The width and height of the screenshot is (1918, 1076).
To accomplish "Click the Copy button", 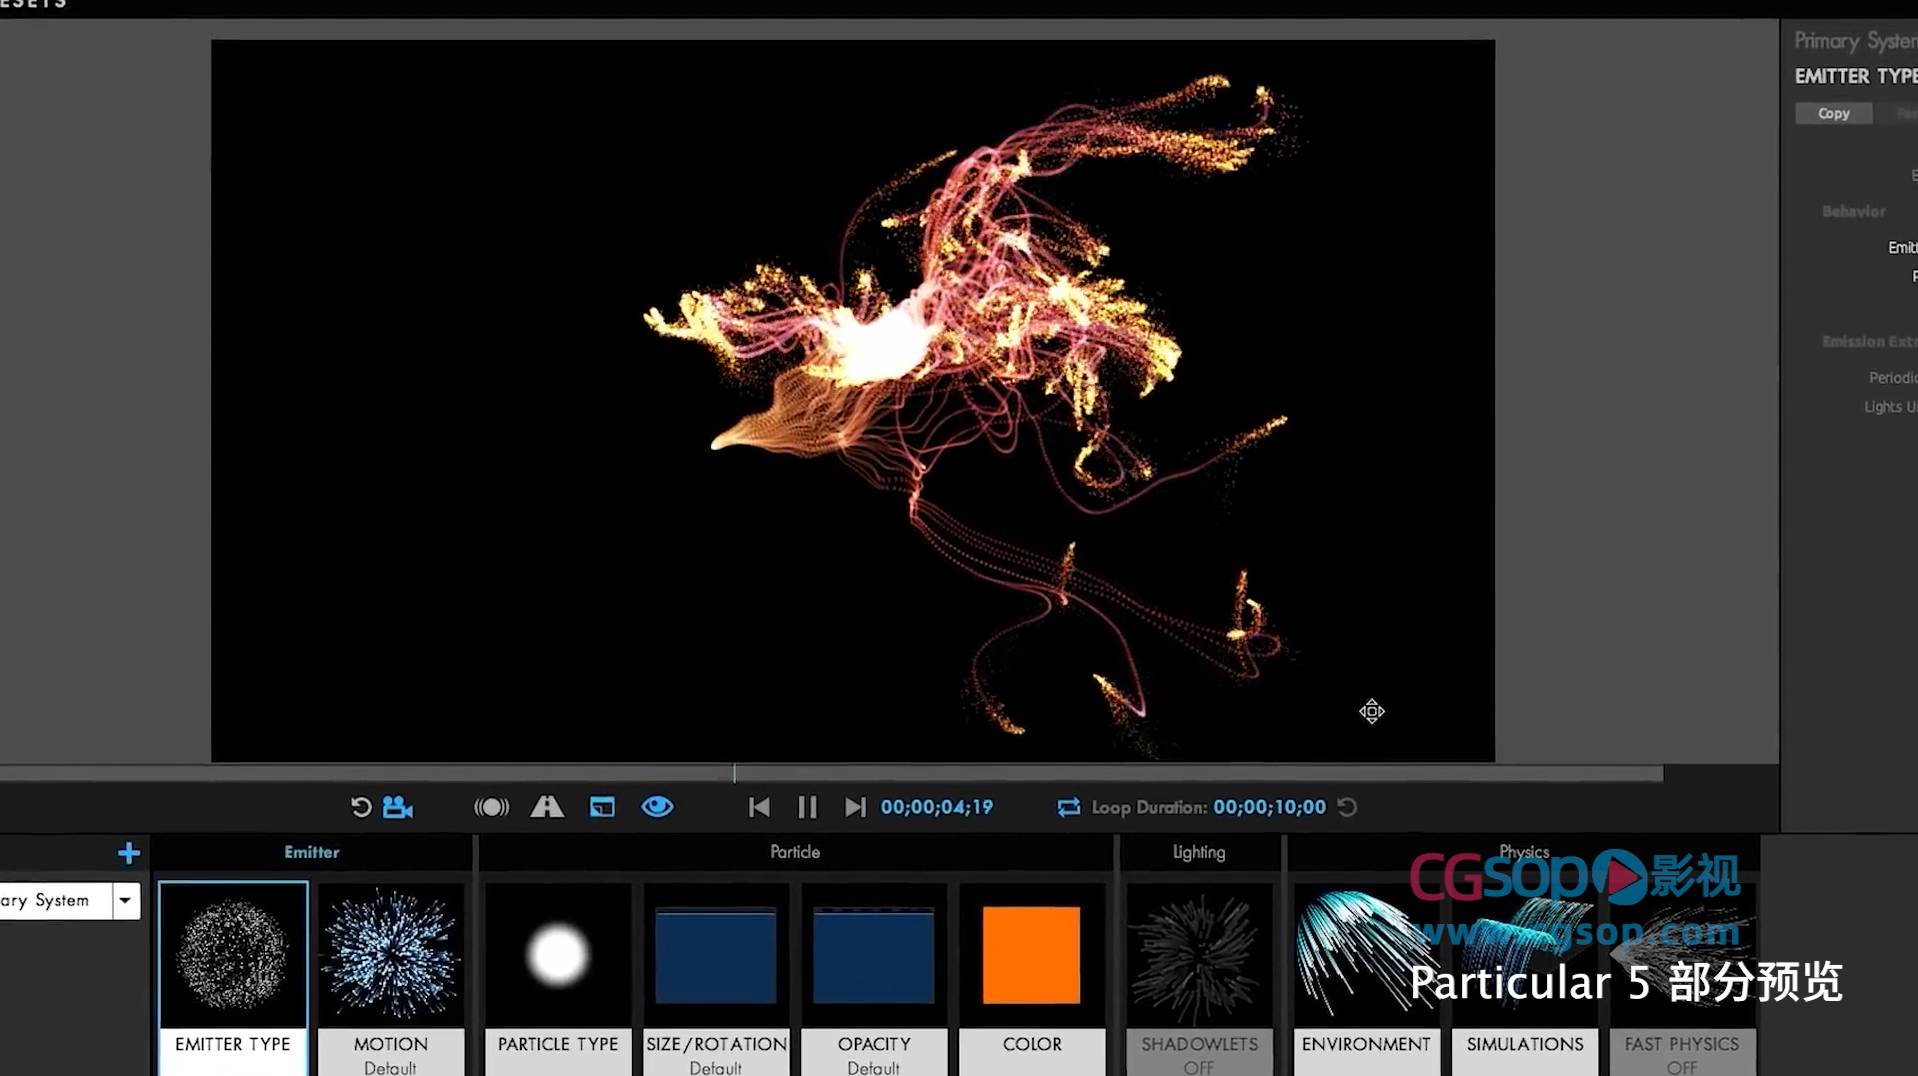I will click(x=1832, y=112).
